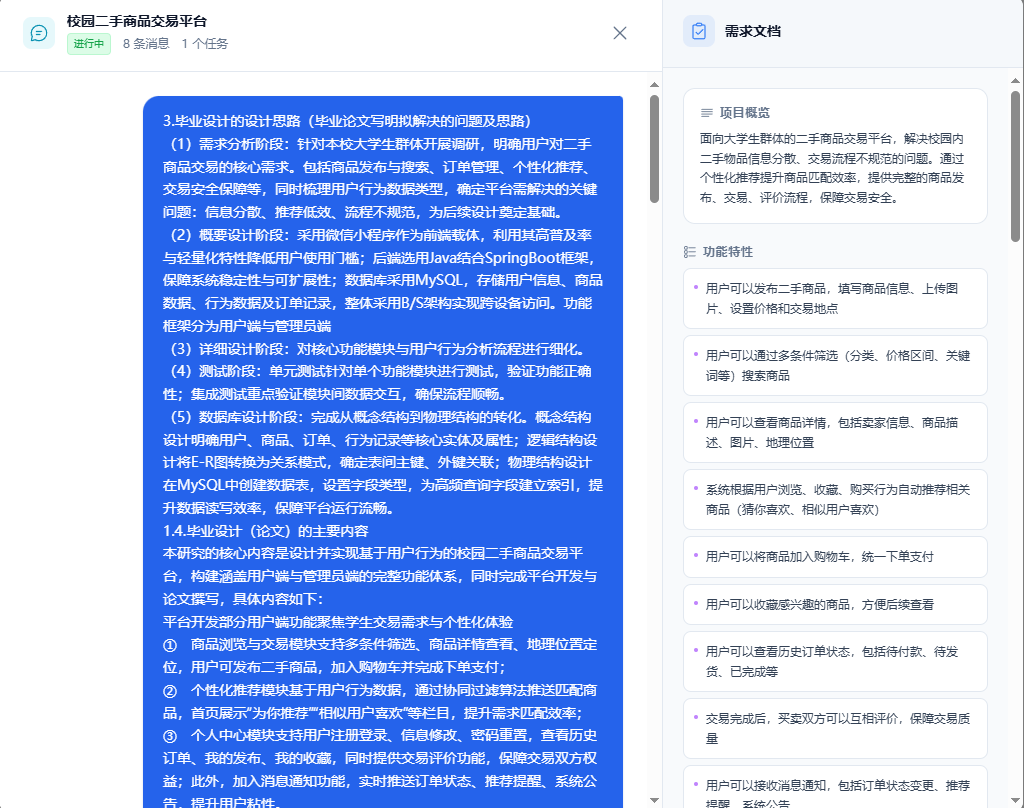Select the feature card 用户可以发布二手商品

(x=835, y=299)
